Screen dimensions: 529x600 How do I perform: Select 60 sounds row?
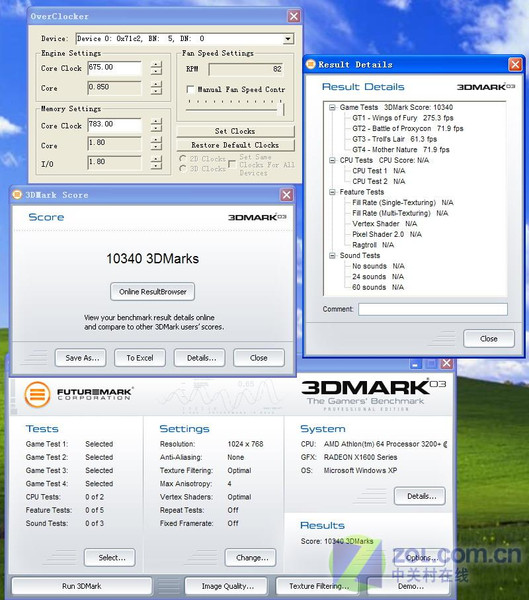click(378, 287)
